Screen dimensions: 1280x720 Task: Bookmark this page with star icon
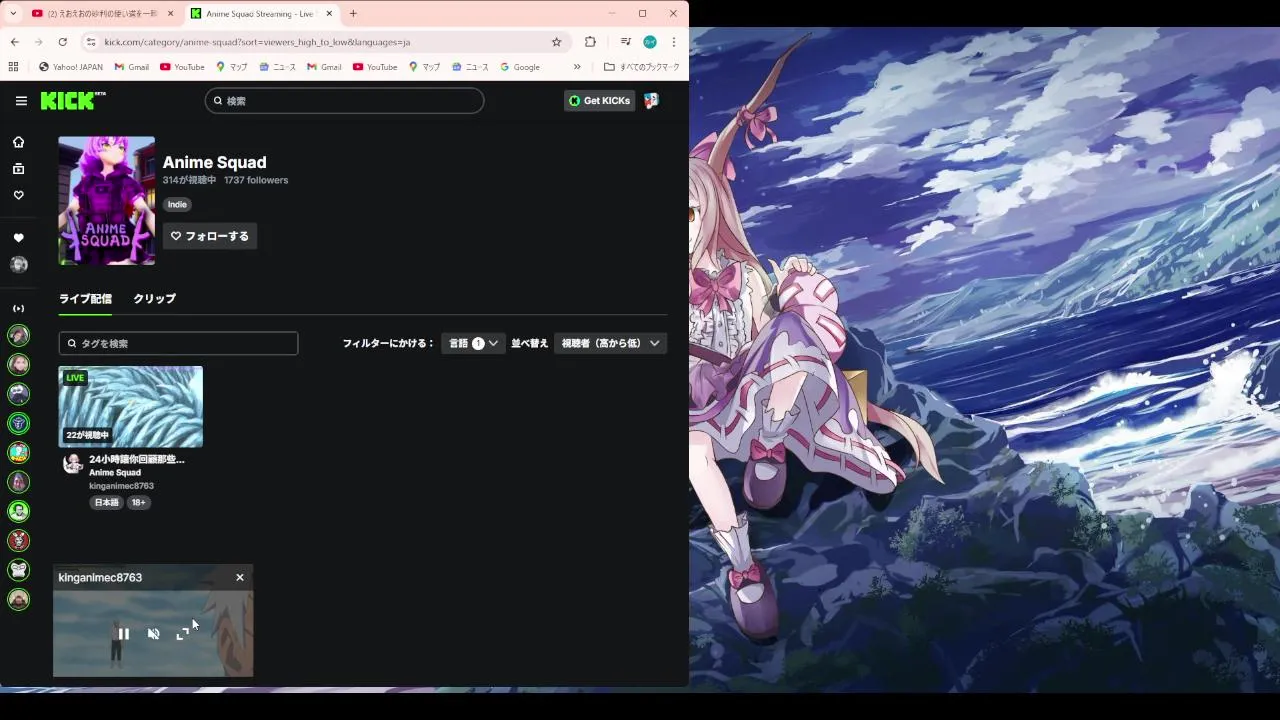click(x=557, y=42)
